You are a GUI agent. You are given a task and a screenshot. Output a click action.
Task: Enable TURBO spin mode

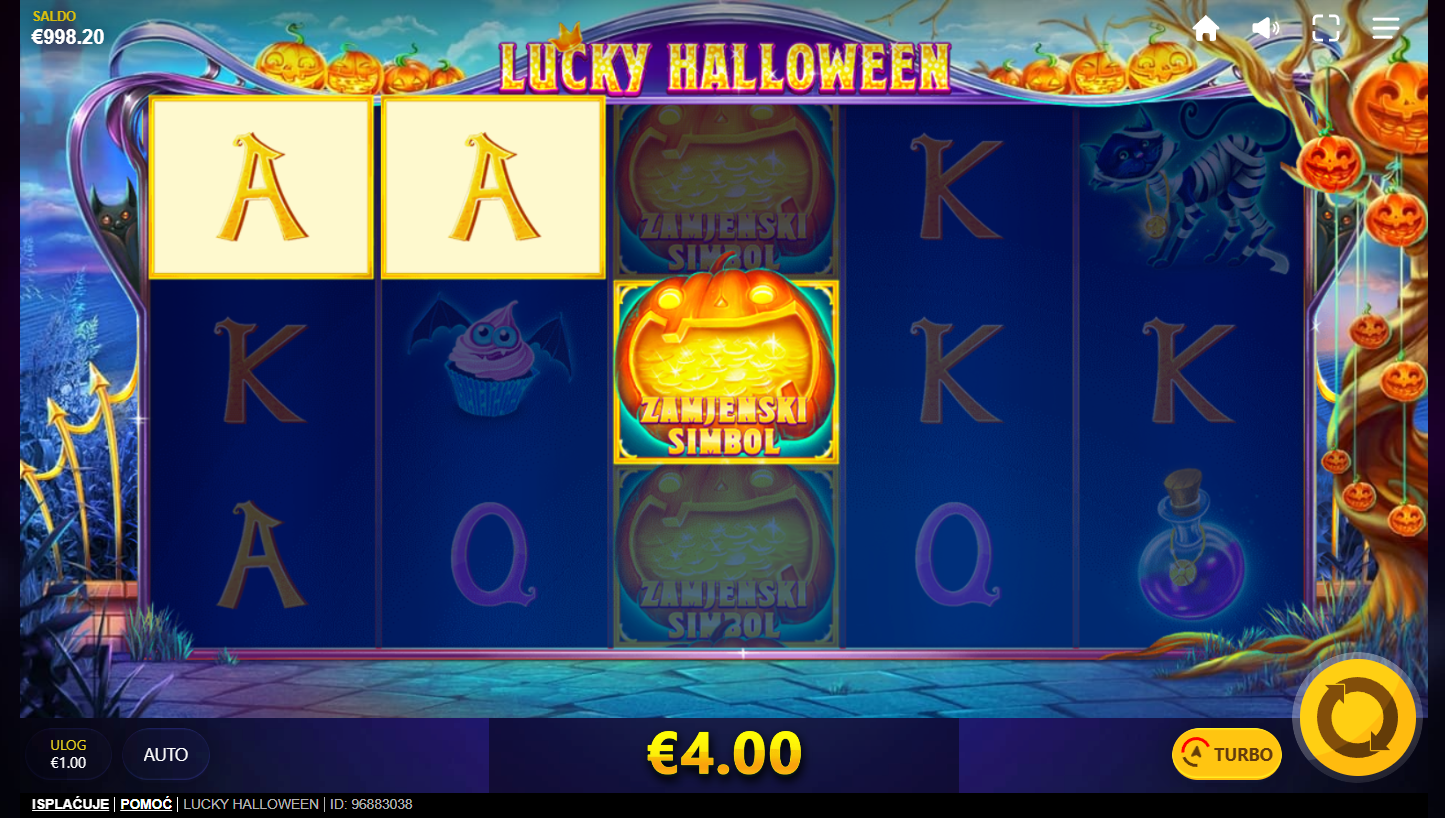pos(1227,754)
